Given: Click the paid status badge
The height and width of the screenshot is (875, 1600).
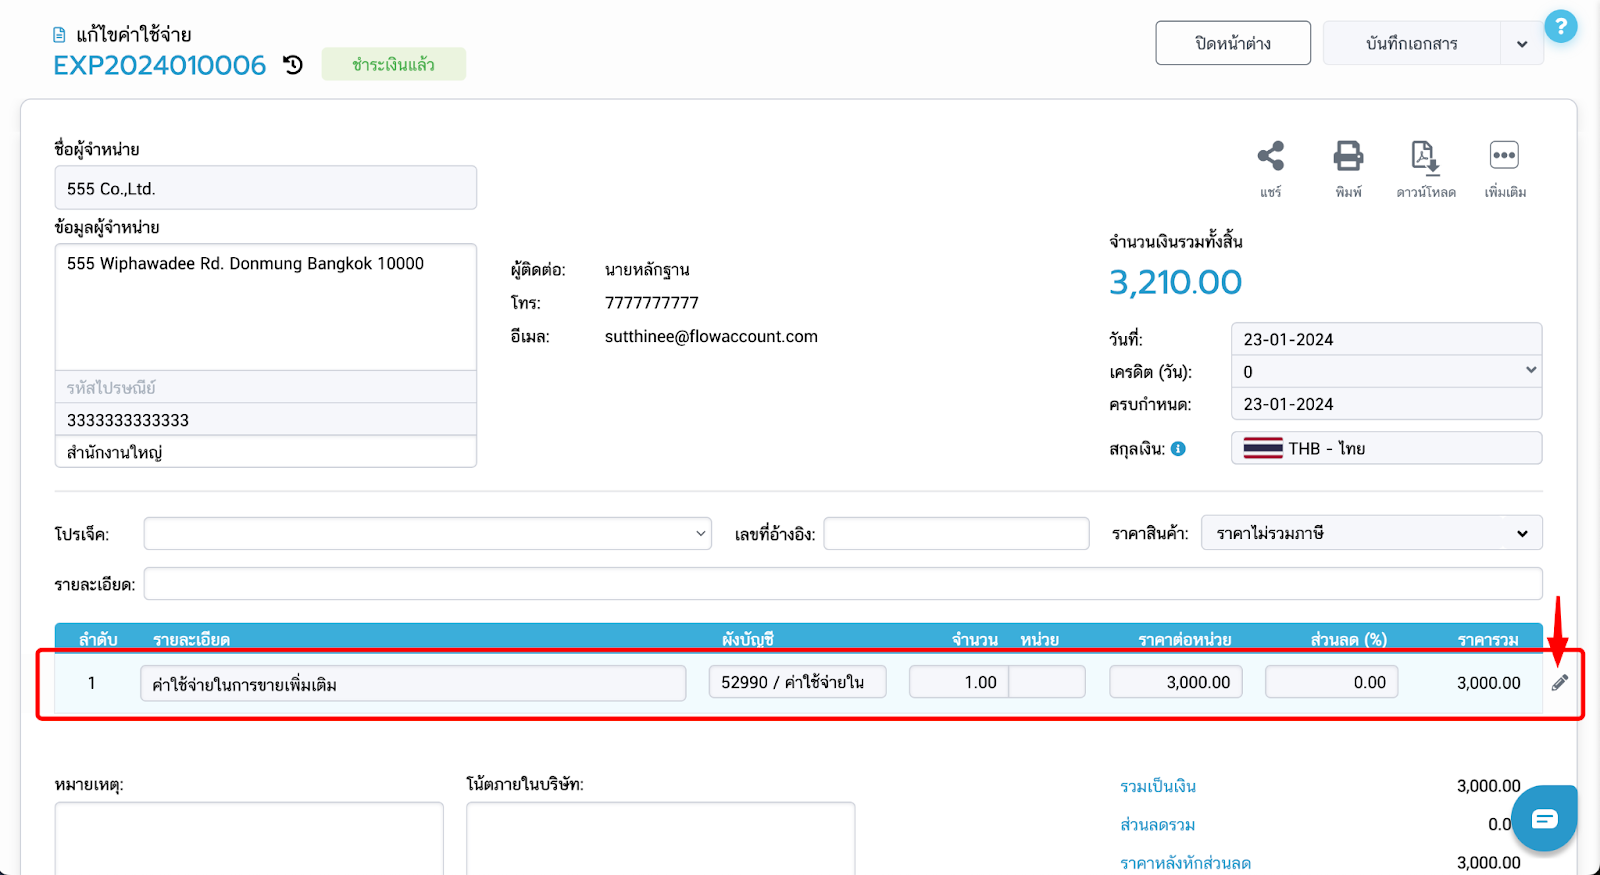Looking at the screenshot, I should (x=393, y=65).
